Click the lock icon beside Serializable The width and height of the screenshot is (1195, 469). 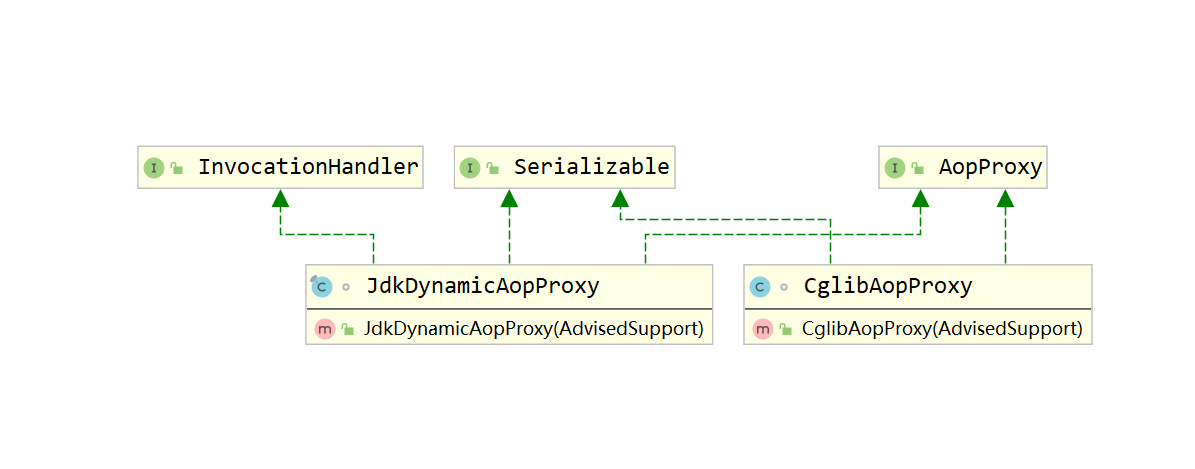click(x=493, y=169)
